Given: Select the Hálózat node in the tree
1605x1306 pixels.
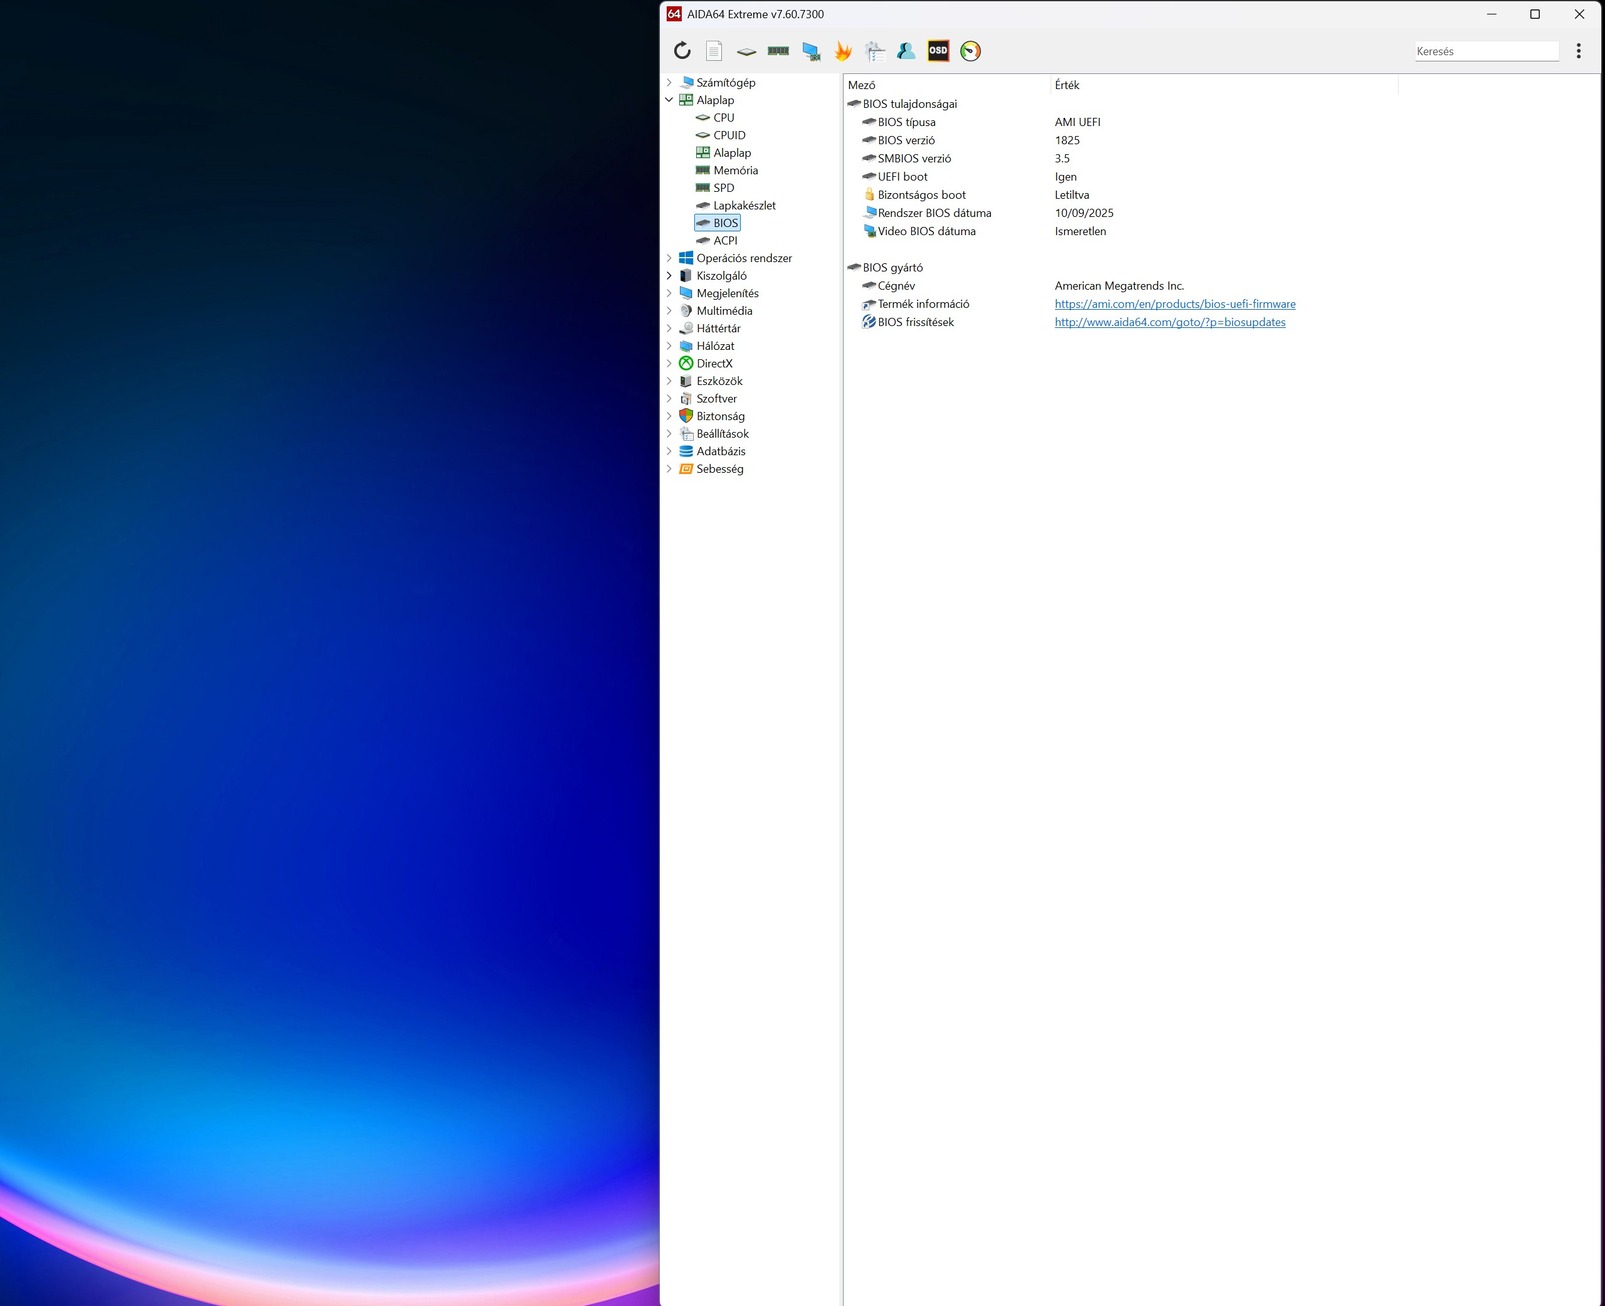Looking at the screenshot, I should [x=715, y=346].
